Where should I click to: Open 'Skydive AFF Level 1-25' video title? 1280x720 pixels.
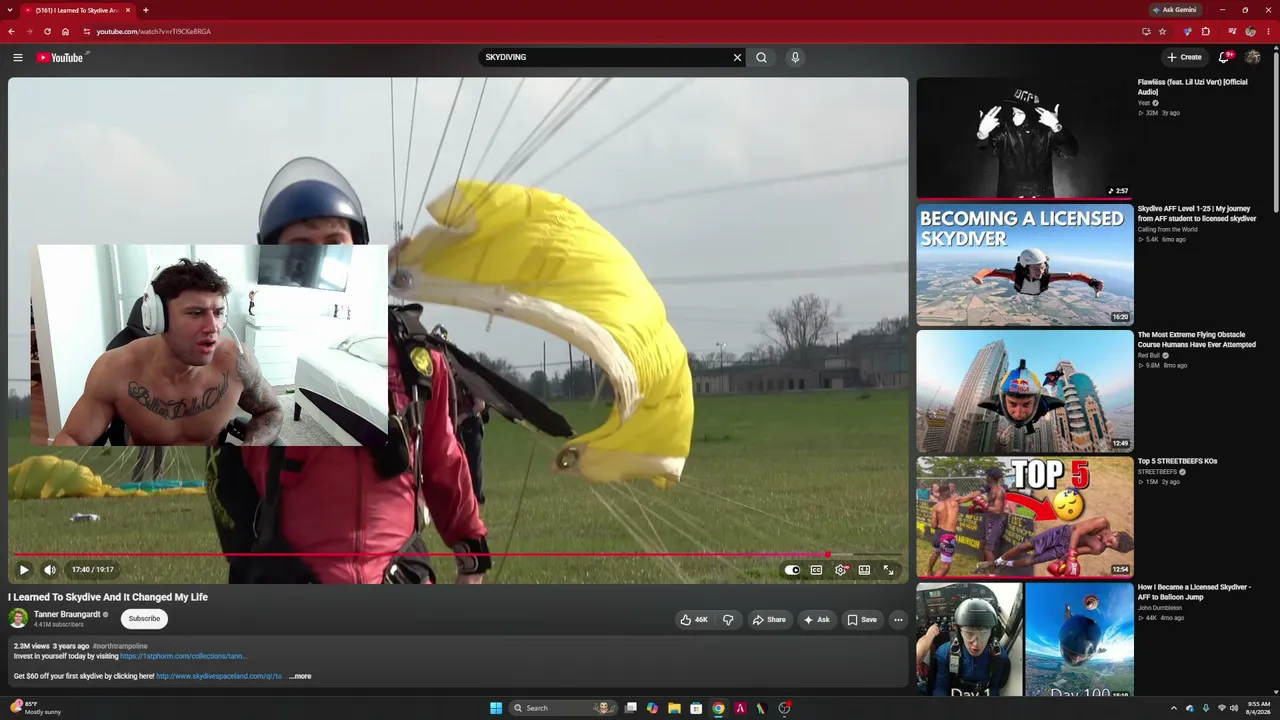coord(1197,213)
